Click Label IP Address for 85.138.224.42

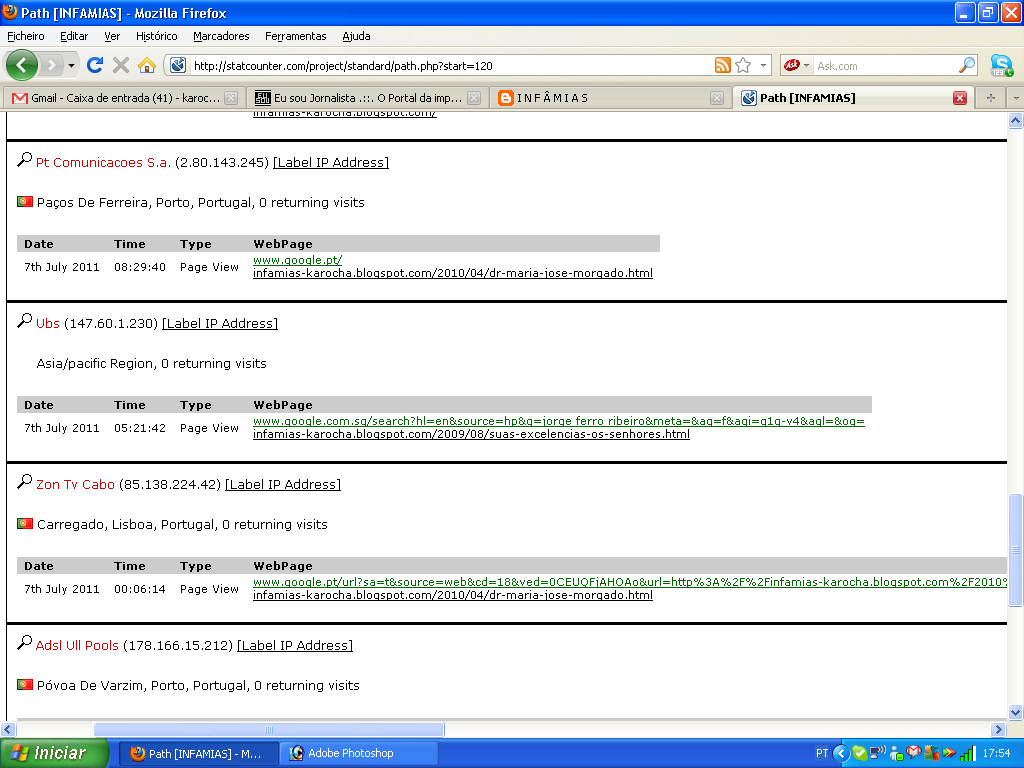pyautogui.click(x=283, y=485)
